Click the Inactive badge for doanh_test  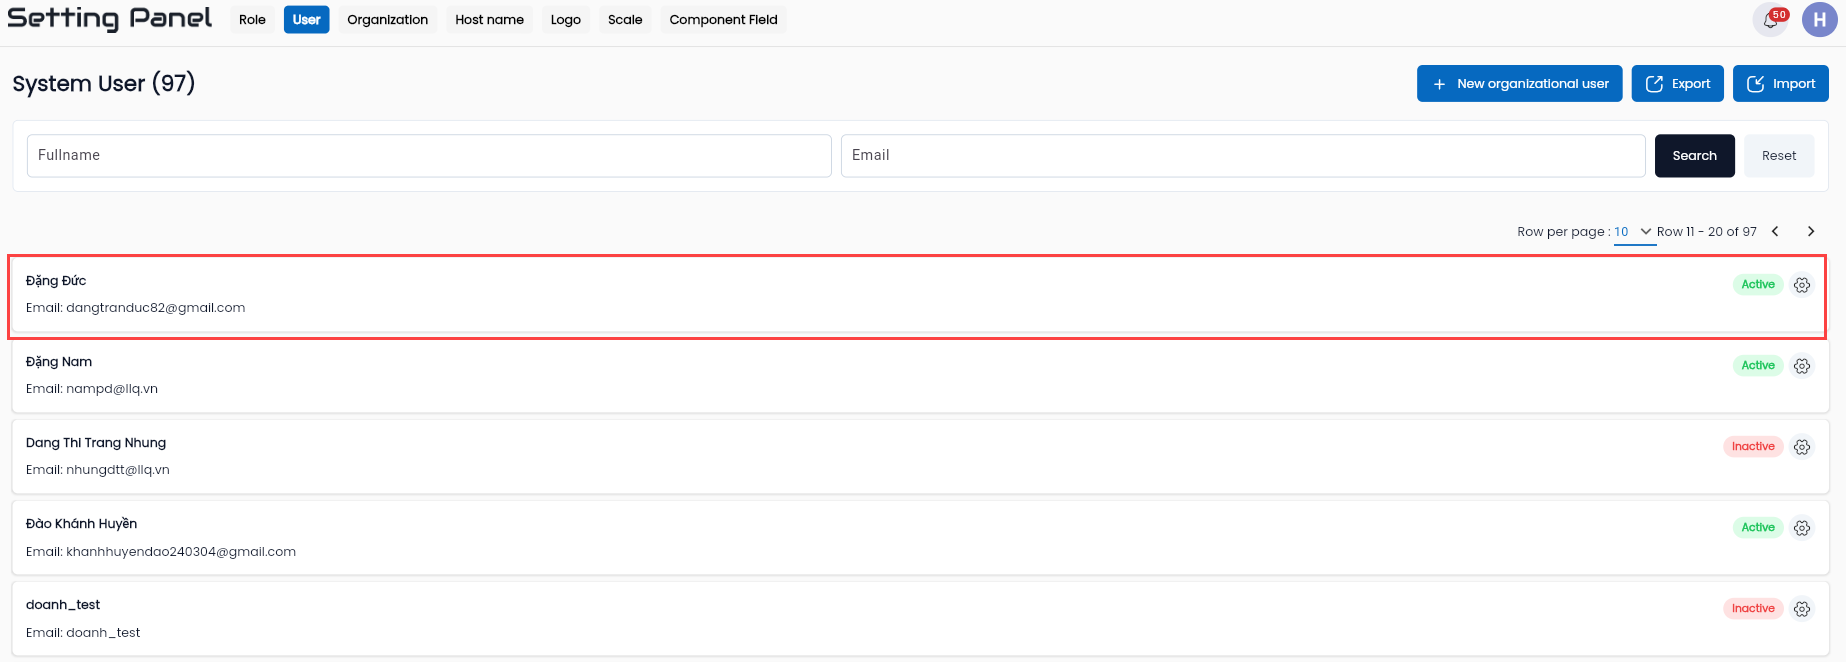(x=1753, y=609)
